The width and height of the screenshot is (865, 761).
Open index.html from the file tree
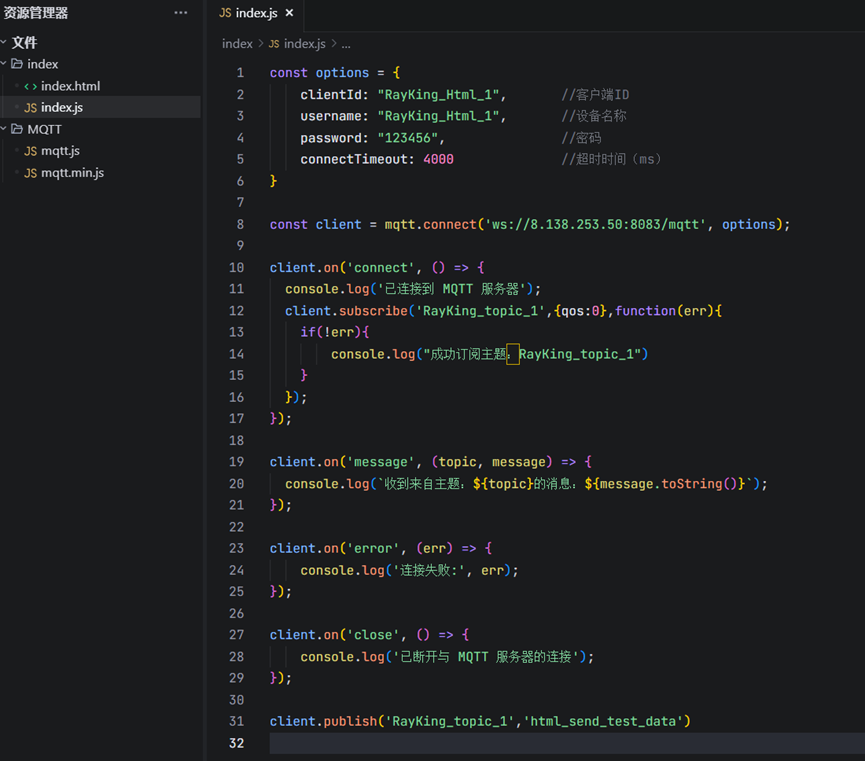70,86
